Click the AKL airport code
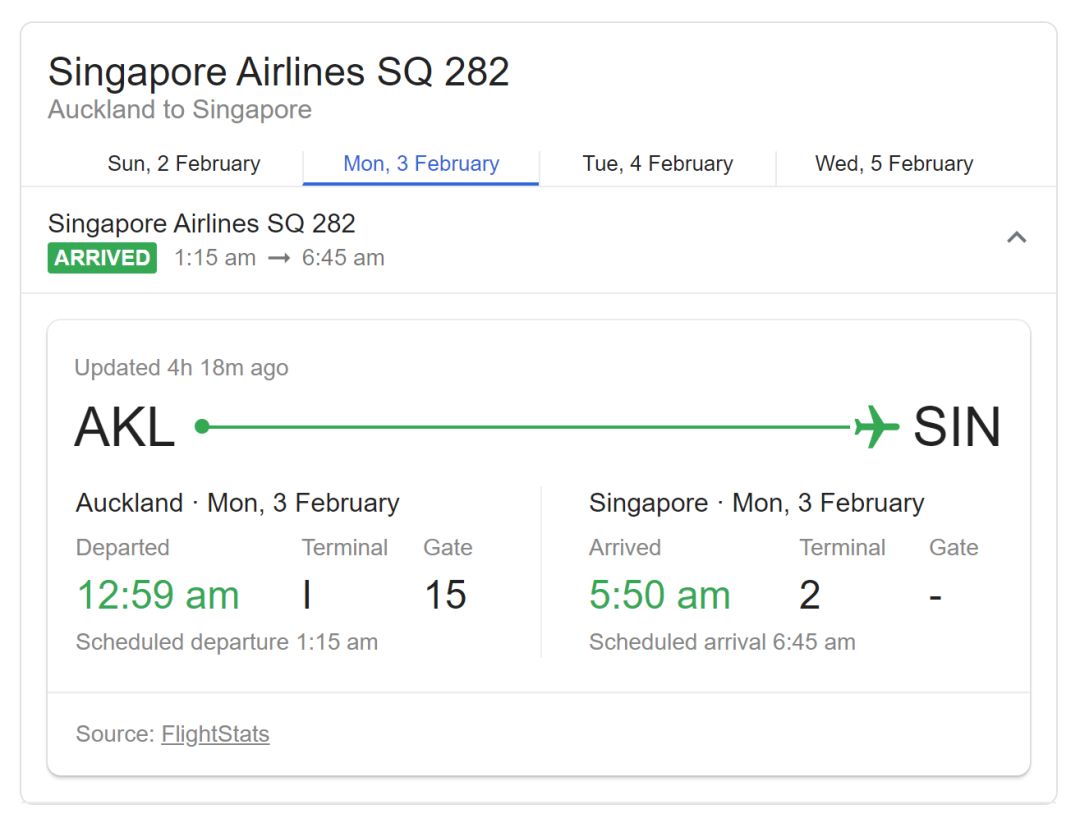 [125, 428]
